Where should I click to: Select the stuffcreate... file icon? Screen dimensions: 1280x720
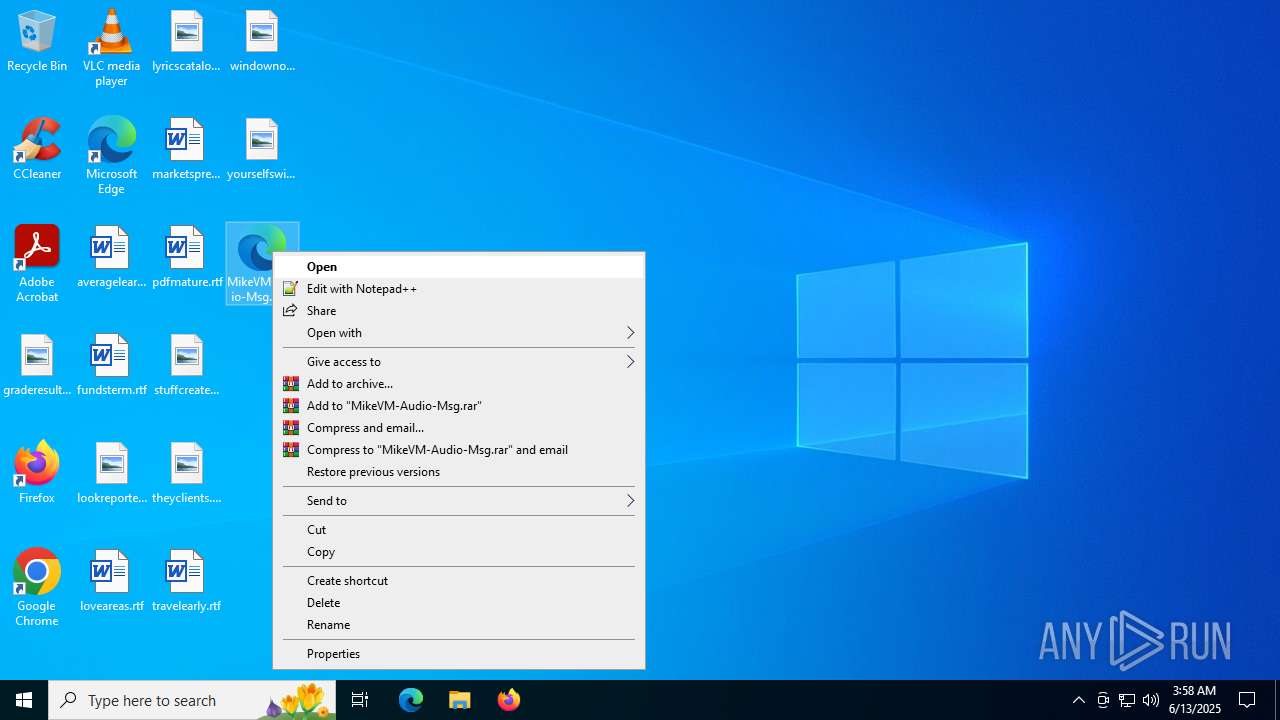186,366
